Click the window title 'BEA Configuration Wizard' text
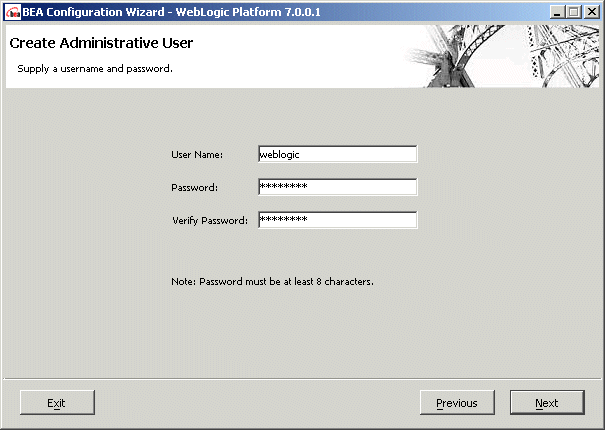Image resolution: width=605 pixels, height=430 pixels. pyautogui.click(x=93, y=12)
